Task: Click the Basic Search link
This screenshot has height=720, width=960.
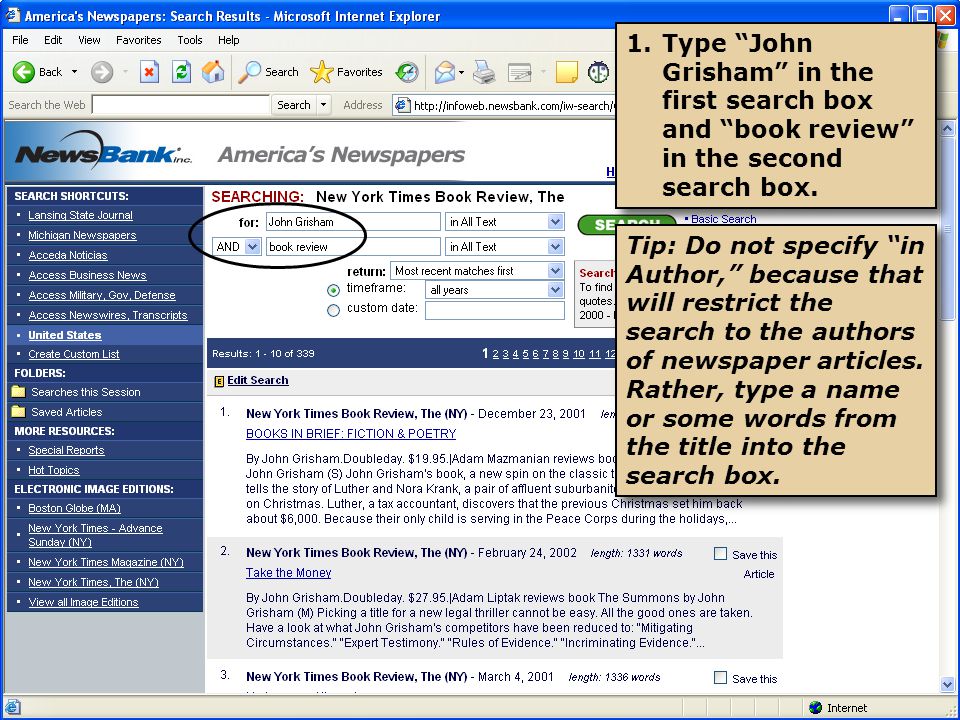Action: click(724, 219)
